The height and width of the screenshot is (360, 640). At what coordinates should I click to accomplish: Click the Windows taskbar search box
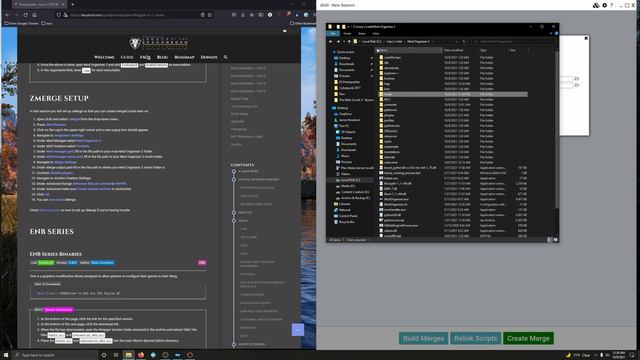(x=56, y=355)
